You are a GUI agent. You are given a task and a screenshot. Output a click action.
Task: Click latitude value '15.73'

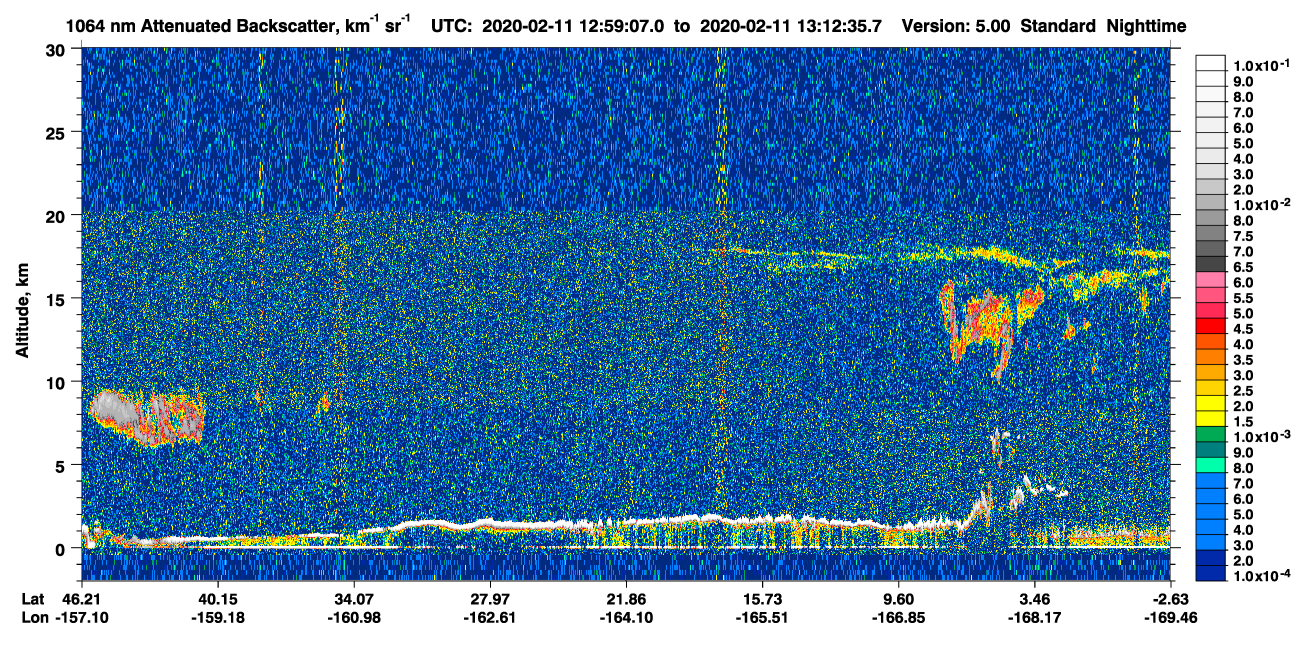(762, 599)
